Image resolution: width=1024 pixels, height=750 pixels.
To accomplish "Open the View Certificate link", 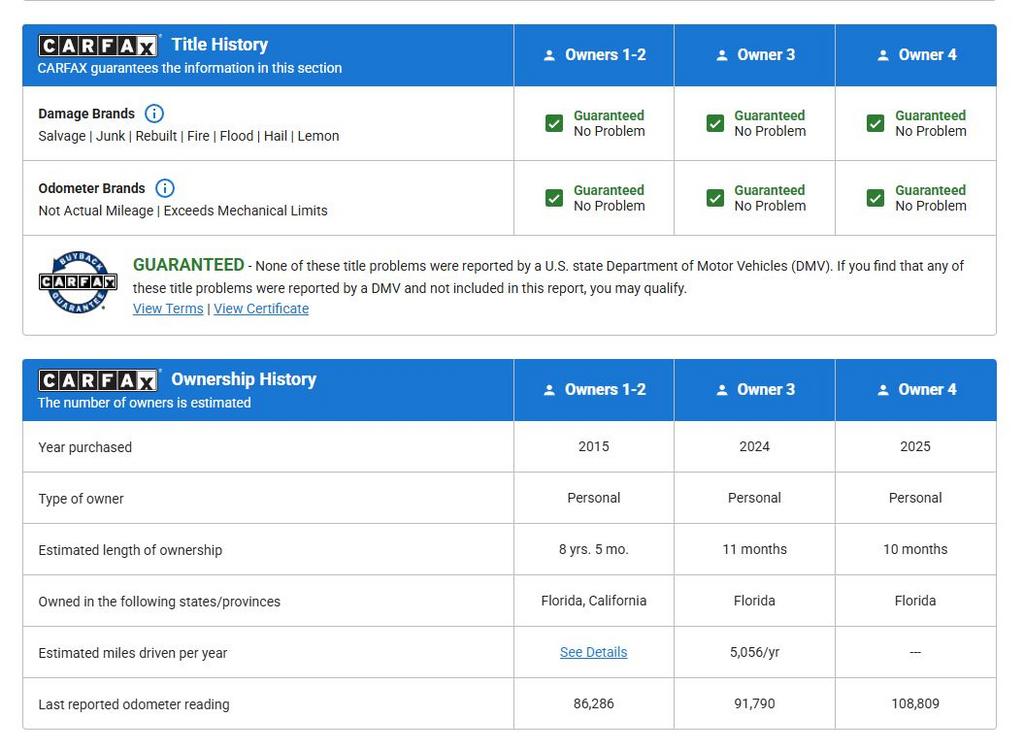I will [x=261, y=309].
